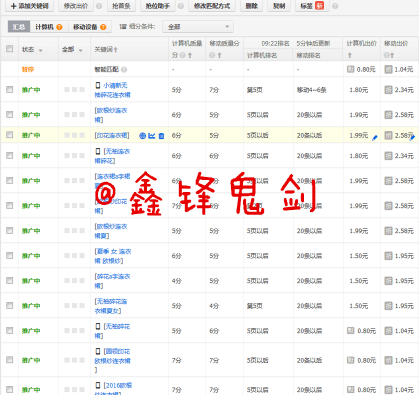Click the orange 暂停 status text
Screen dimensions: 419x395
28,69
